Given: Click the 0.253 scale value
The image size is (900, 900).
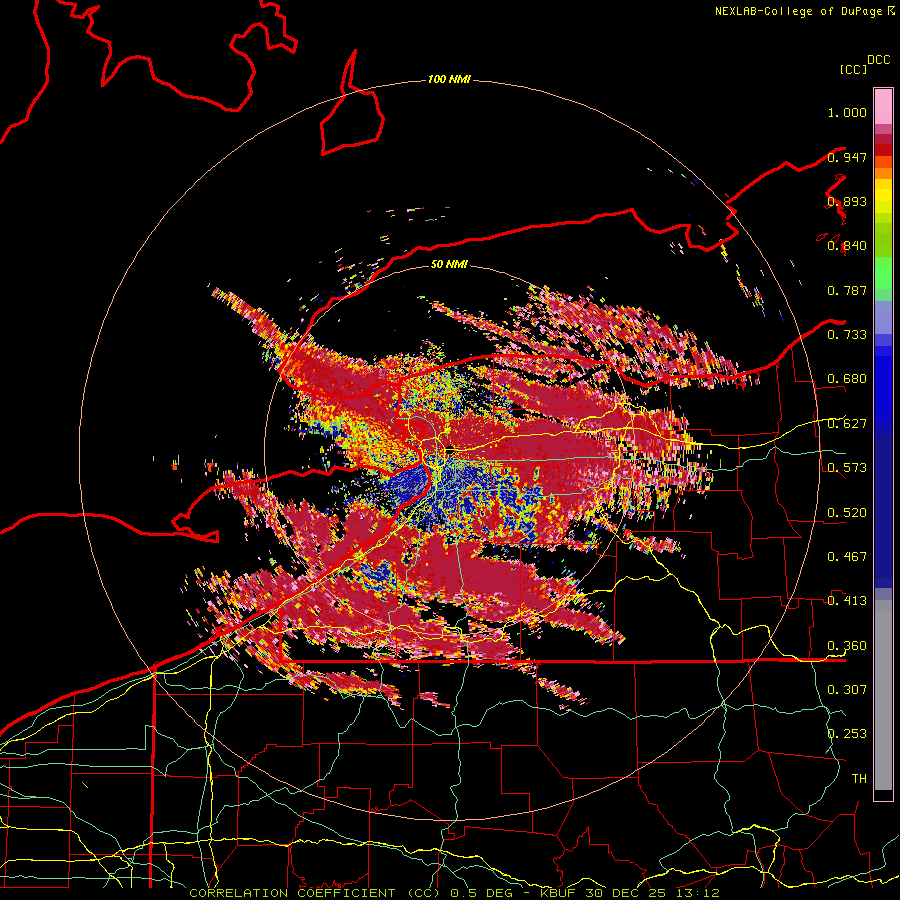Looking at the screenshot, I should tap(847, 734).
